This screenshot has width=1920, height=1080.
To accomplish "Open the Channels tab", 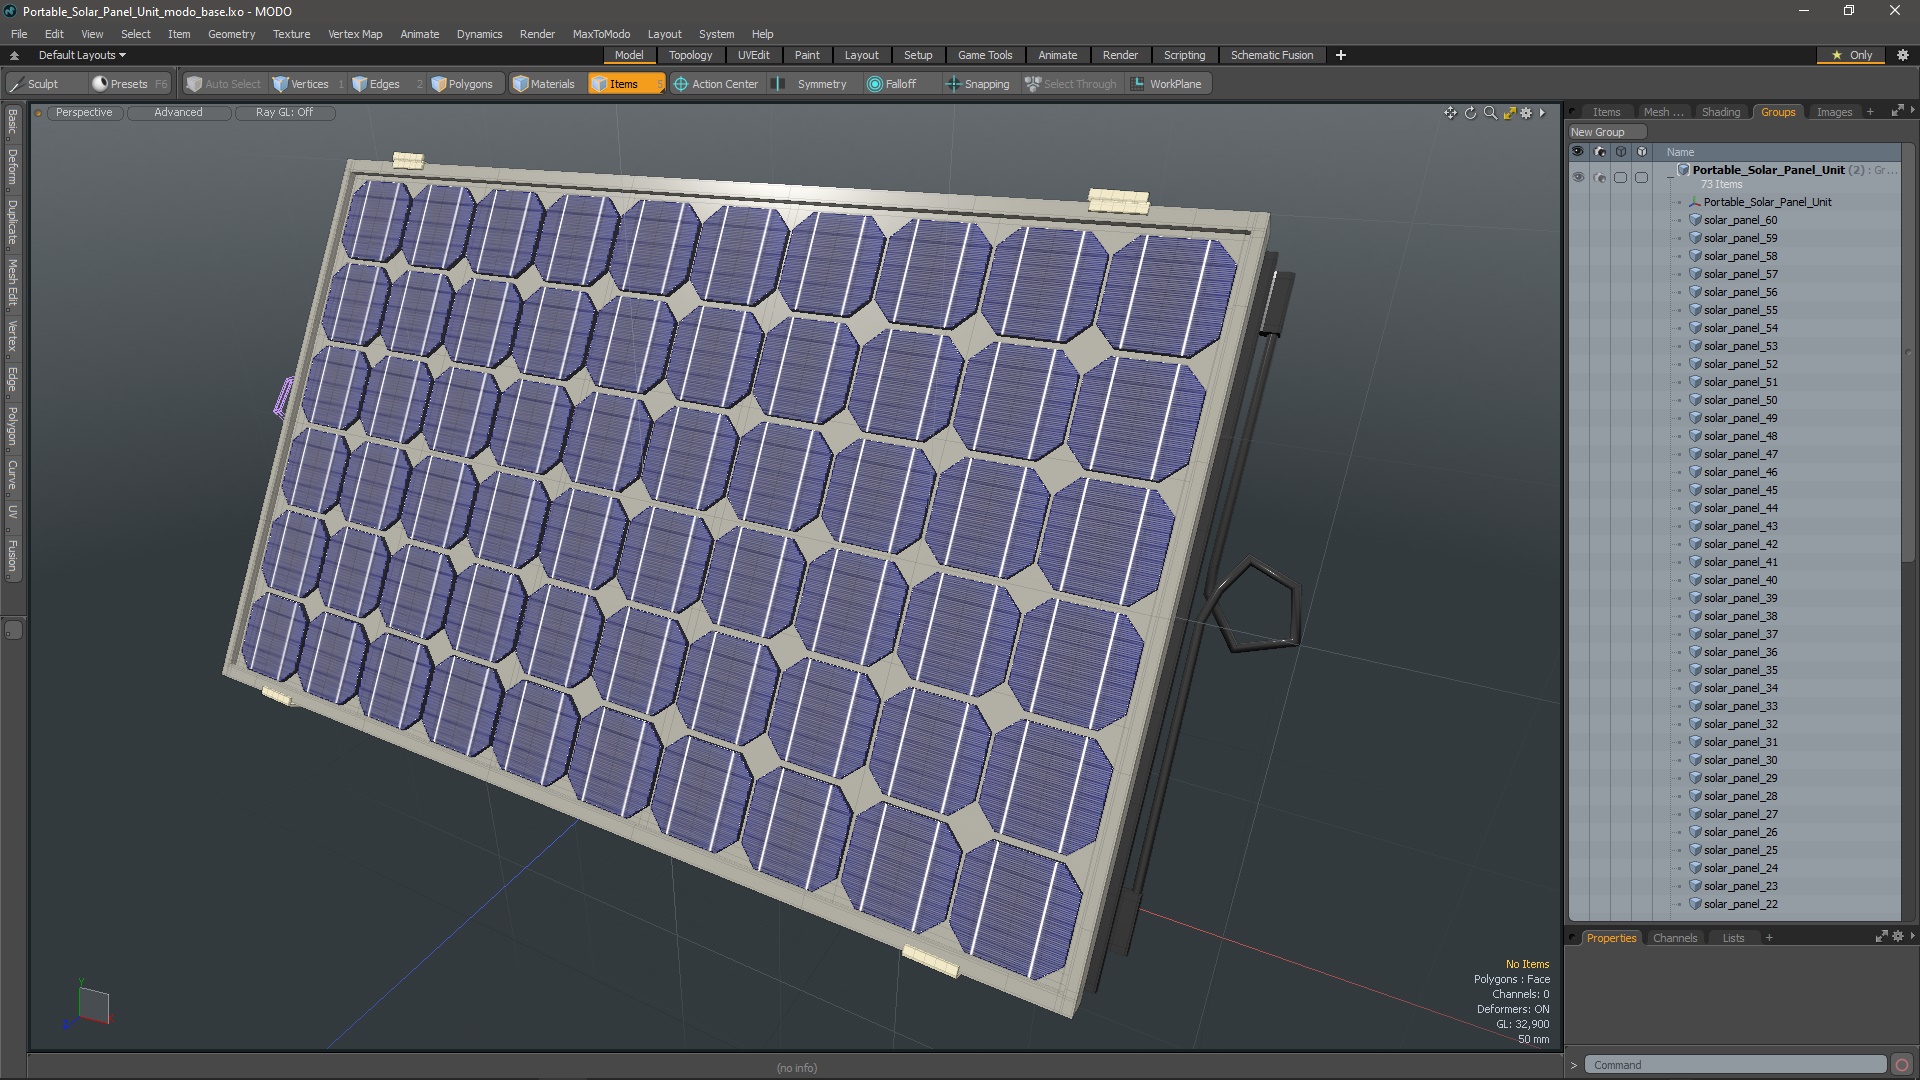I will click(x=1674, y=938).
